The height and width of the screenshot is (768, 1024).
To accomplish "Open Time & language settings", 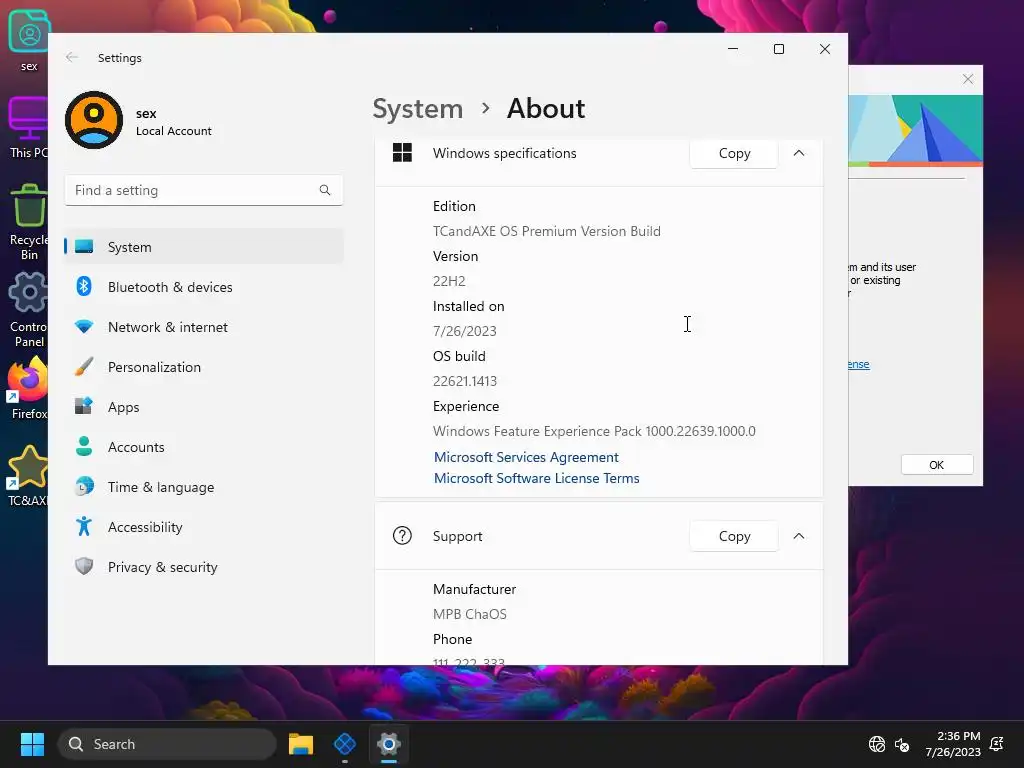I will point(204,487).
